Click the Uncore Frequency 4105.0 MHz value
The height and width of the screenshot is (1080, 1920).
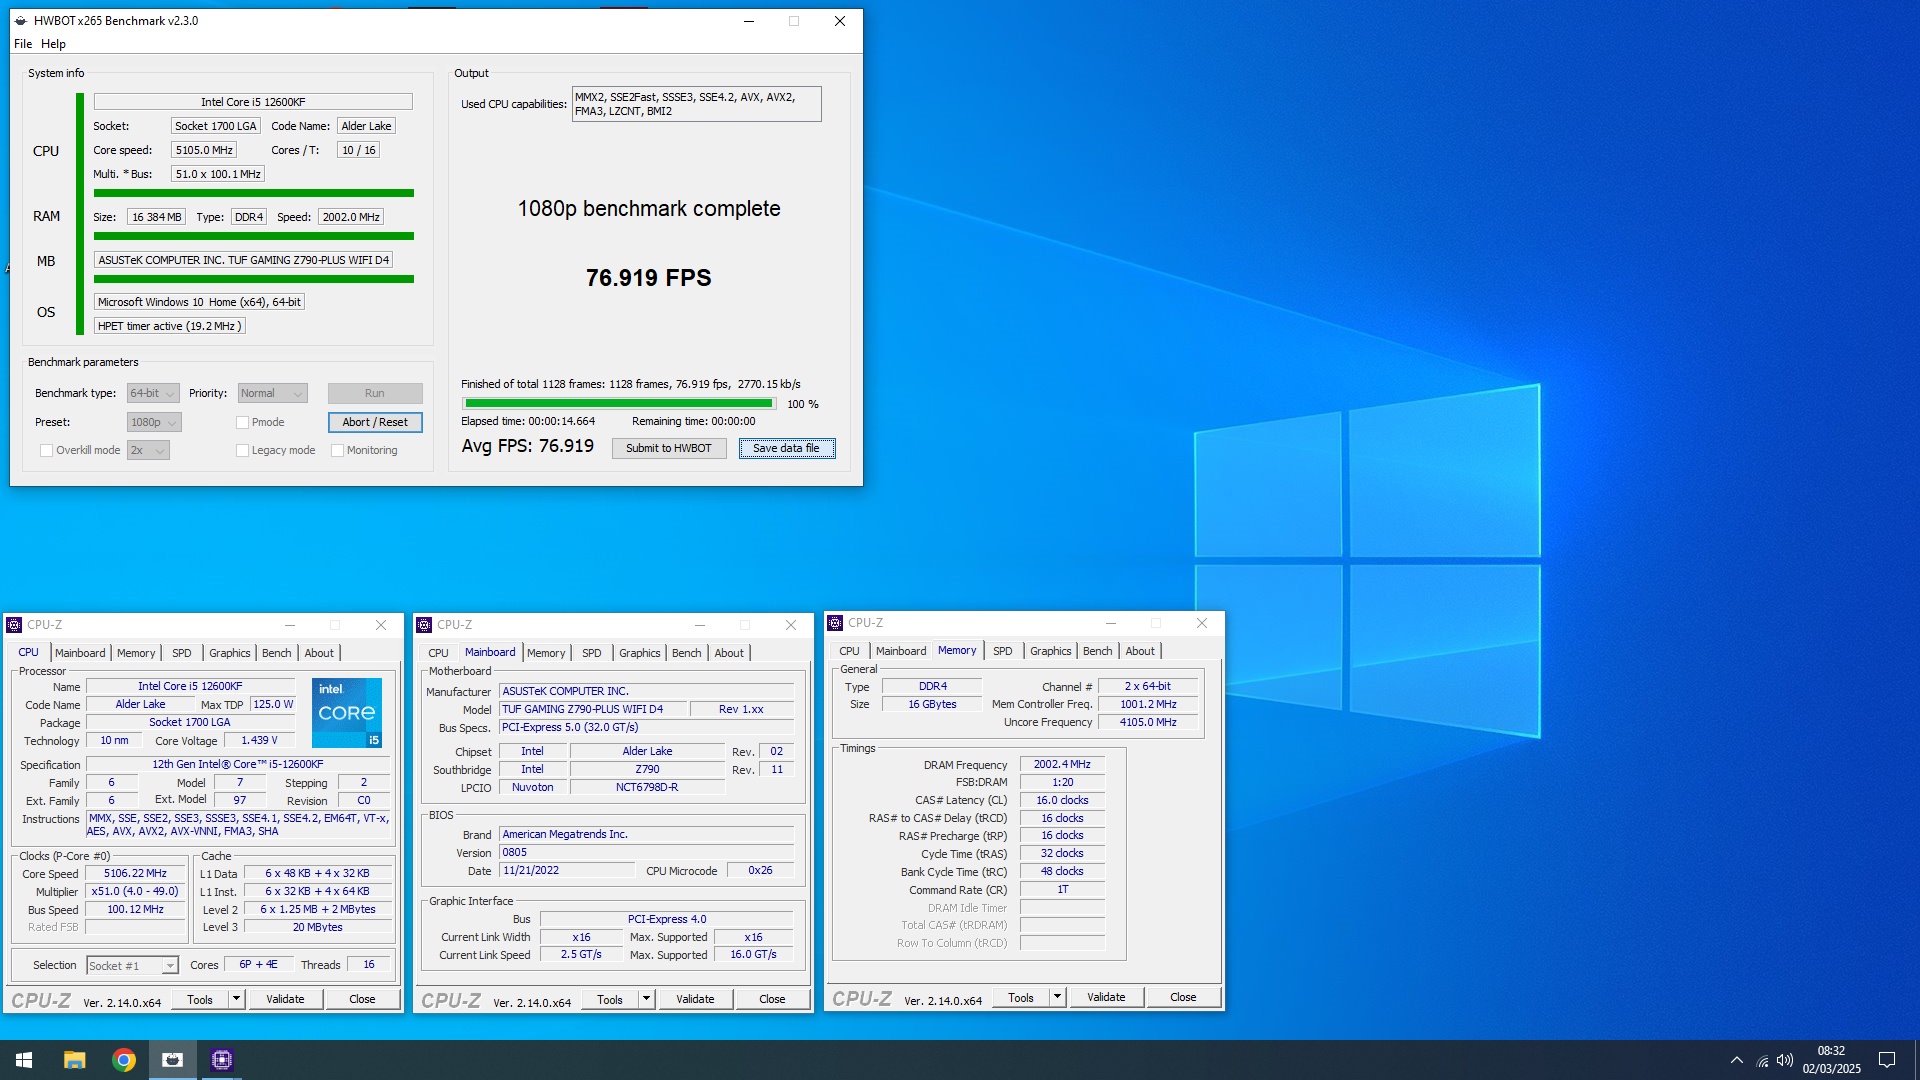(1148, 723)
